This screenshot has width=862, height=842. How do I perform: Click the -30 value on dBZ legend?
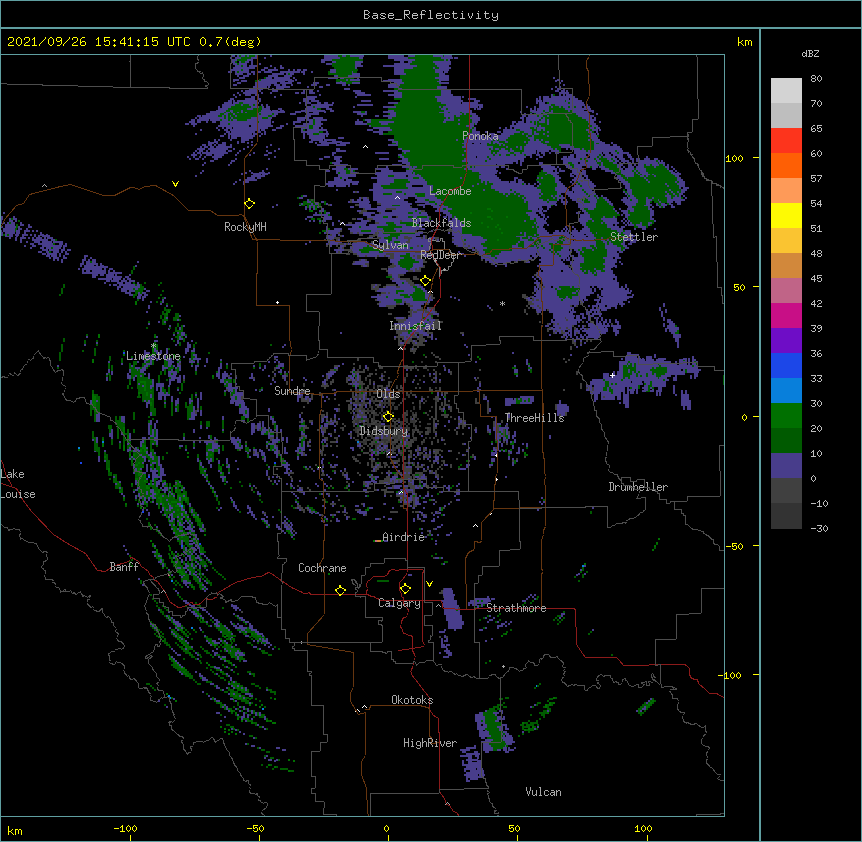click(819, 528)
